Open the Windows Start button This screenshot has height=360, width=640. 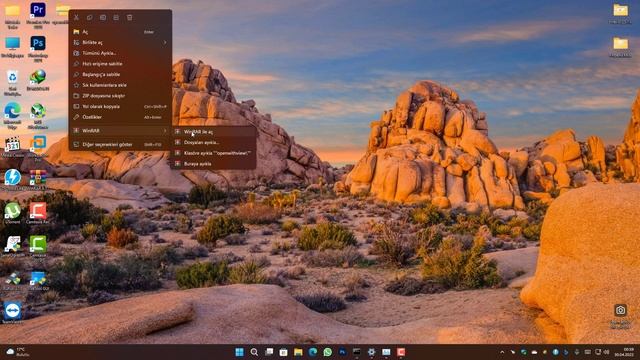[240, 352]
